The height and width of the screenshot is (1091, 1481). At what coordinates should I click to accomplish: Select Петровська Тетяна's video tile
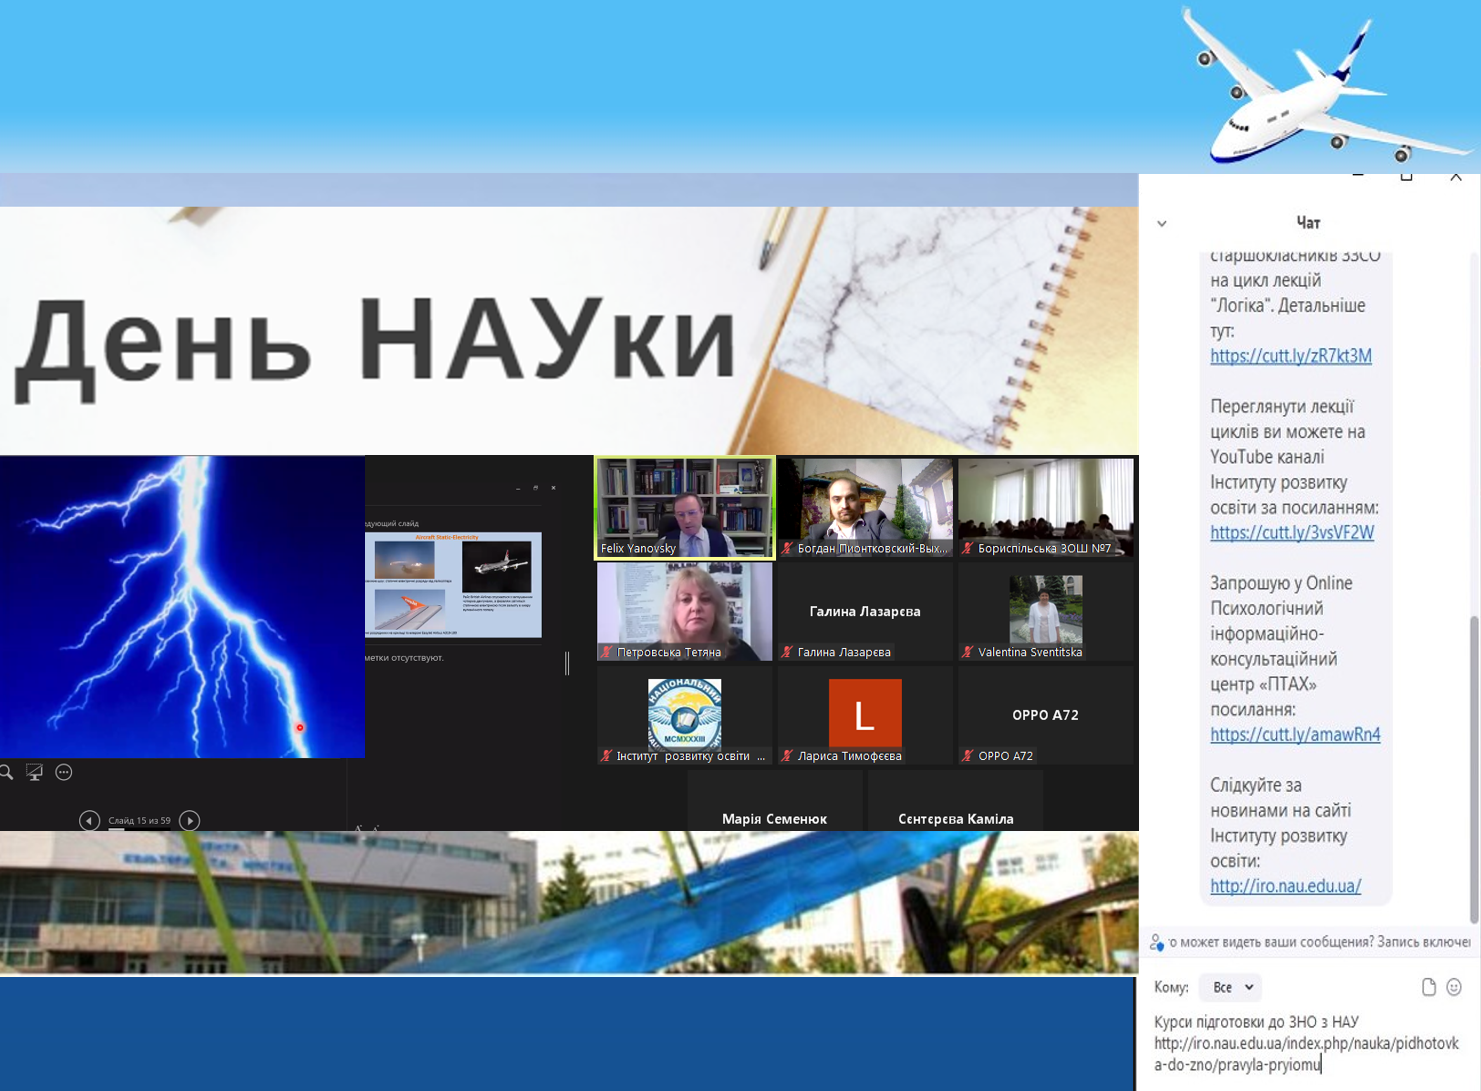[x=684, y=610]
